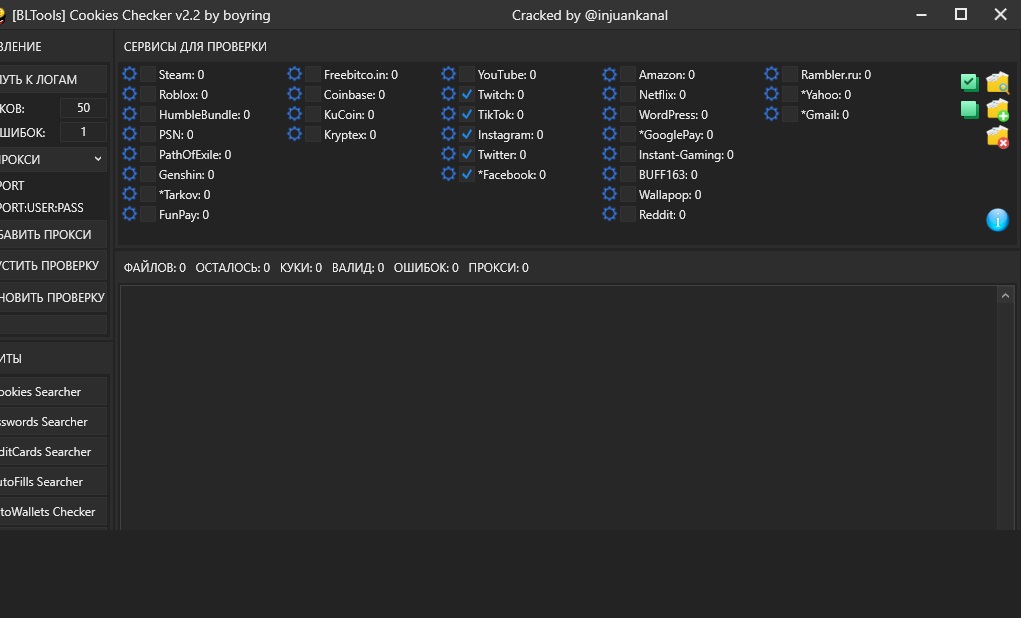Click the folder with green plus icon

point(997,109)
